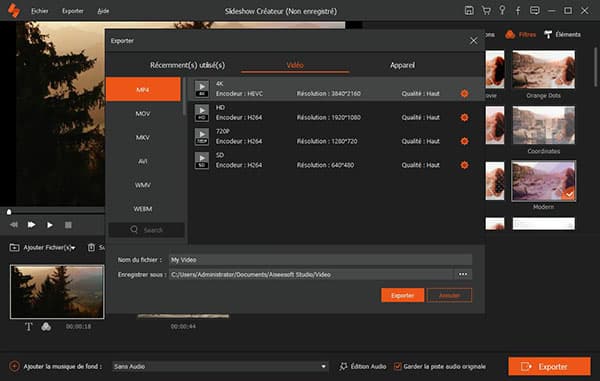Click the register key icon
The height and width of the screenshot is (381, 600).
pyautogui.click(x=502, y=10)
